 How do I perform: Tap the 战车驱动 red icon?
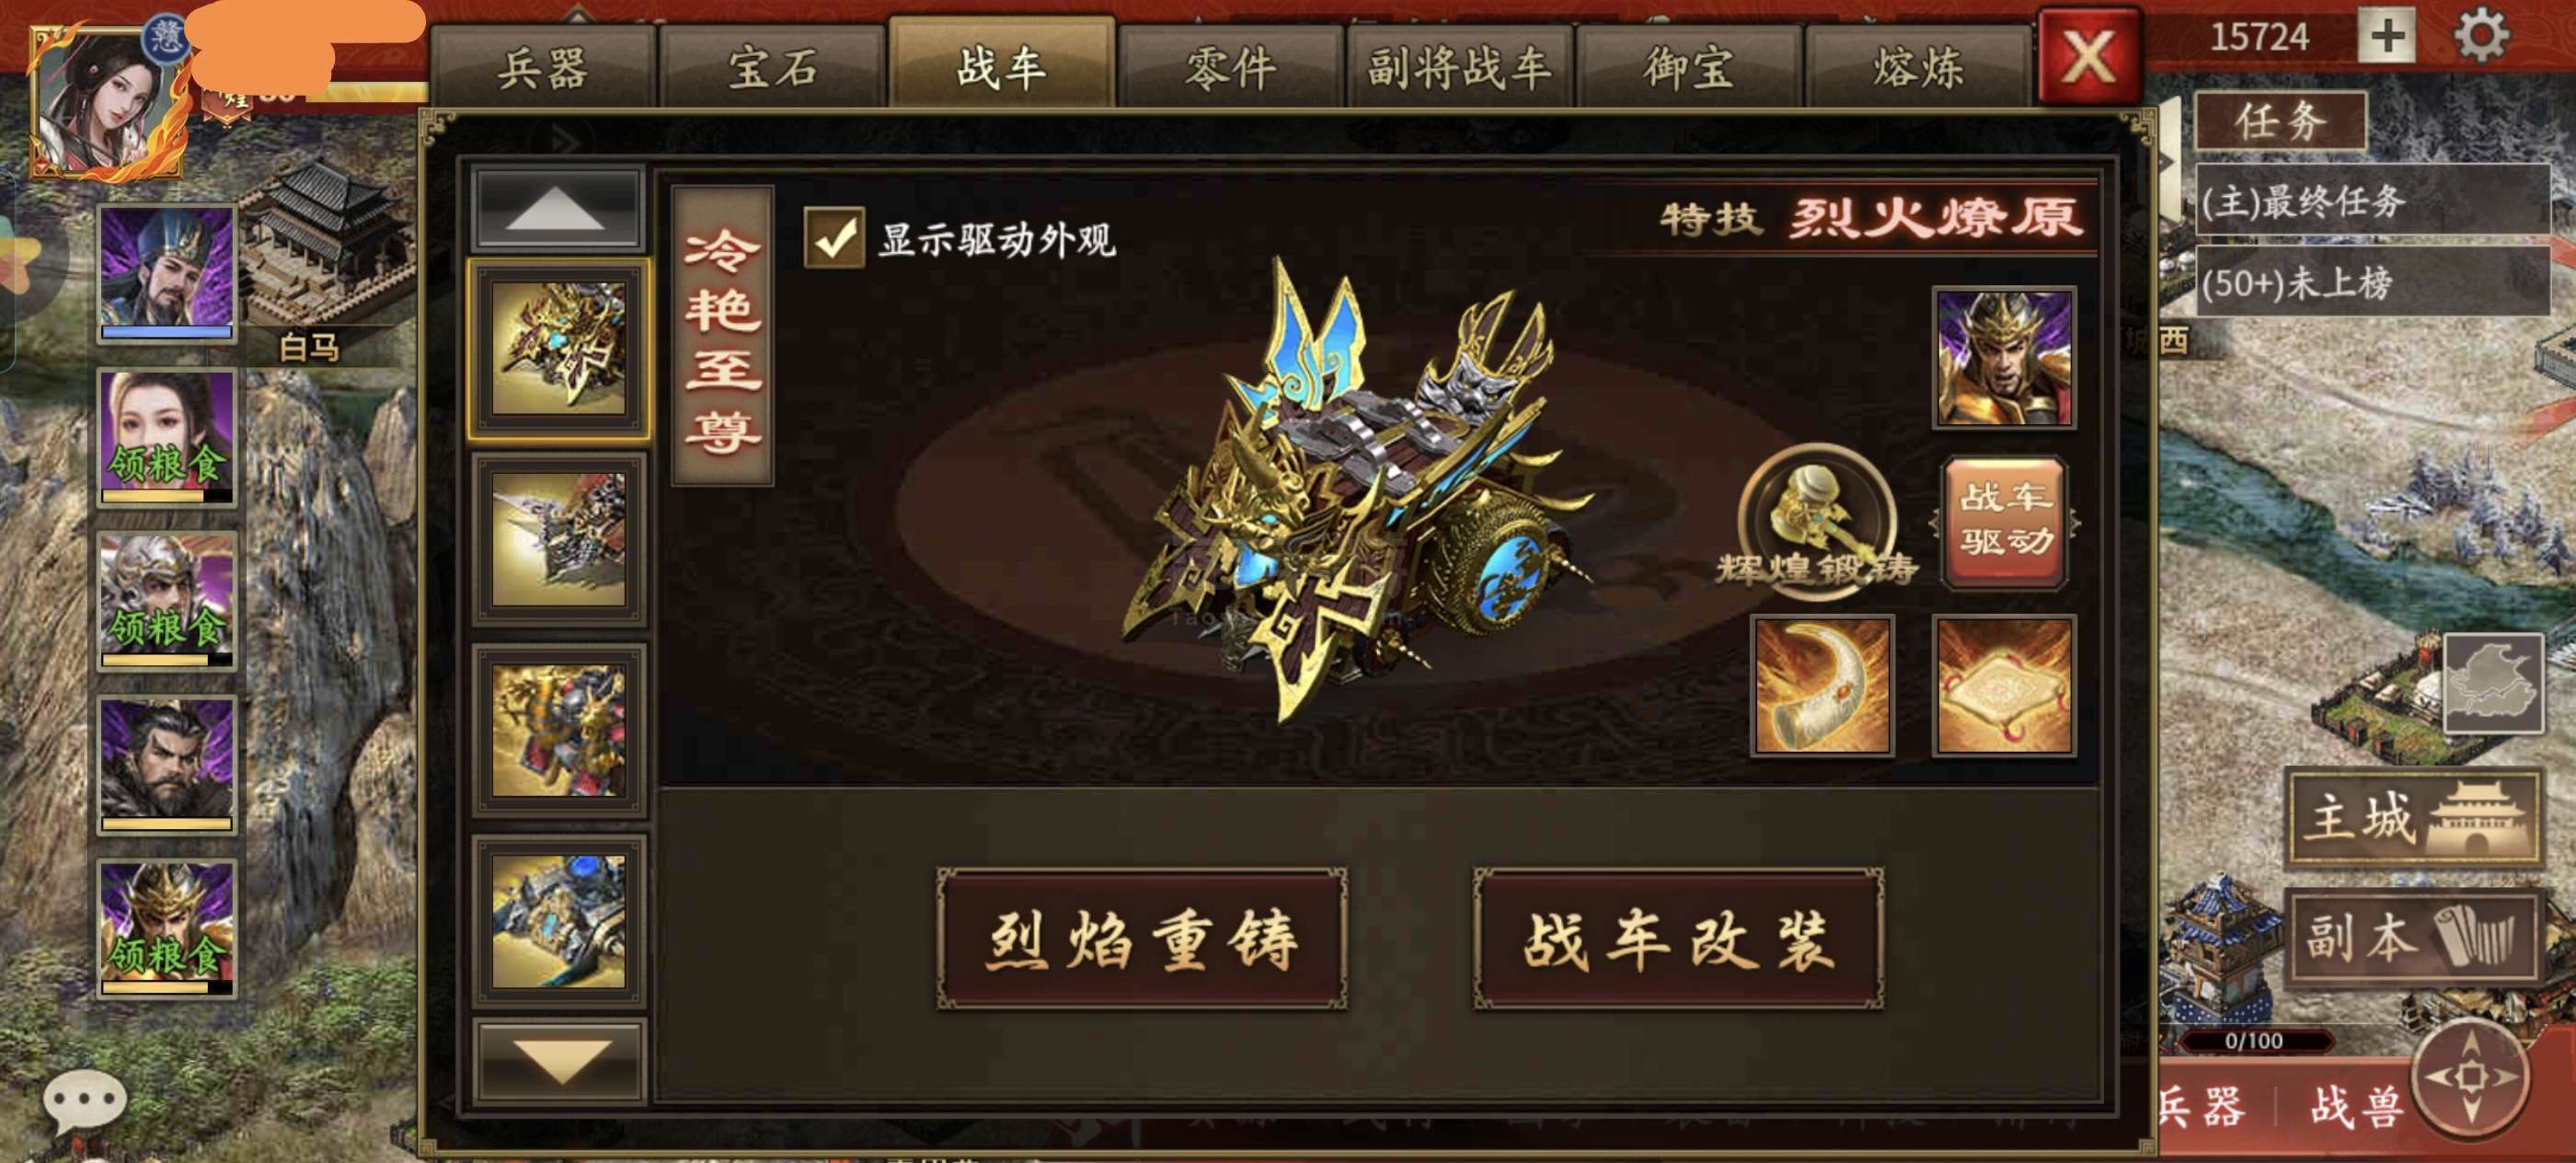(2005, 520)
